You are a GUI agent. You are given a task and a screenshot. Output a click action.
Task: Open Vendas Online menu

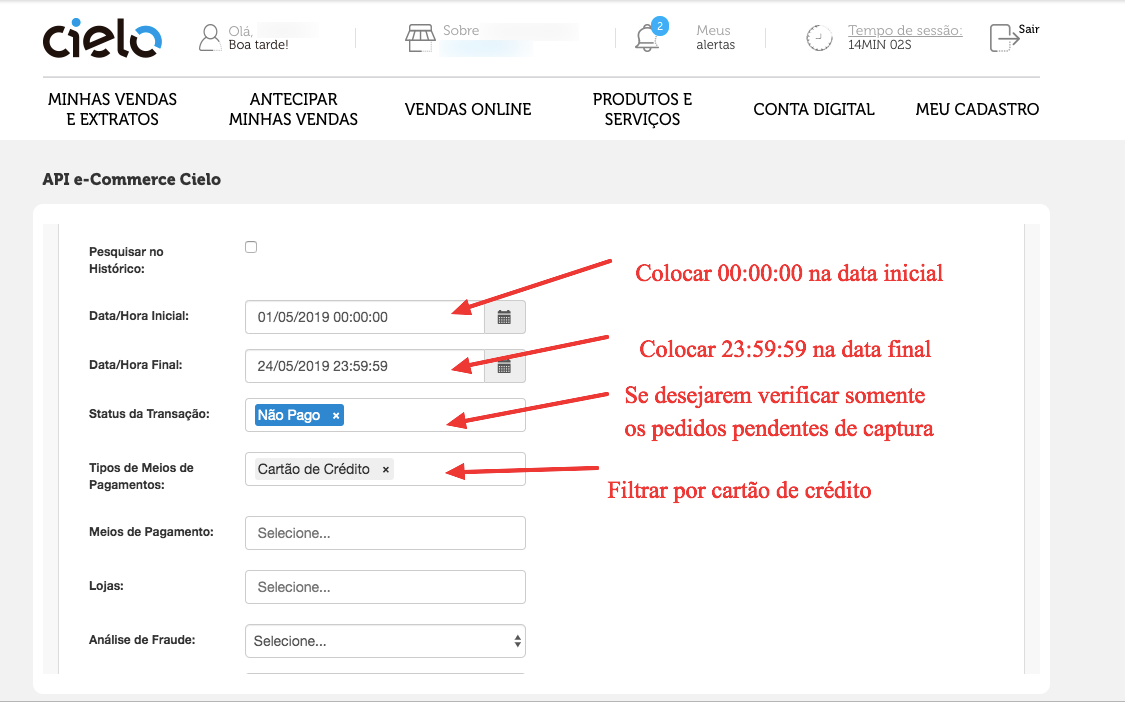pos(468,109)
